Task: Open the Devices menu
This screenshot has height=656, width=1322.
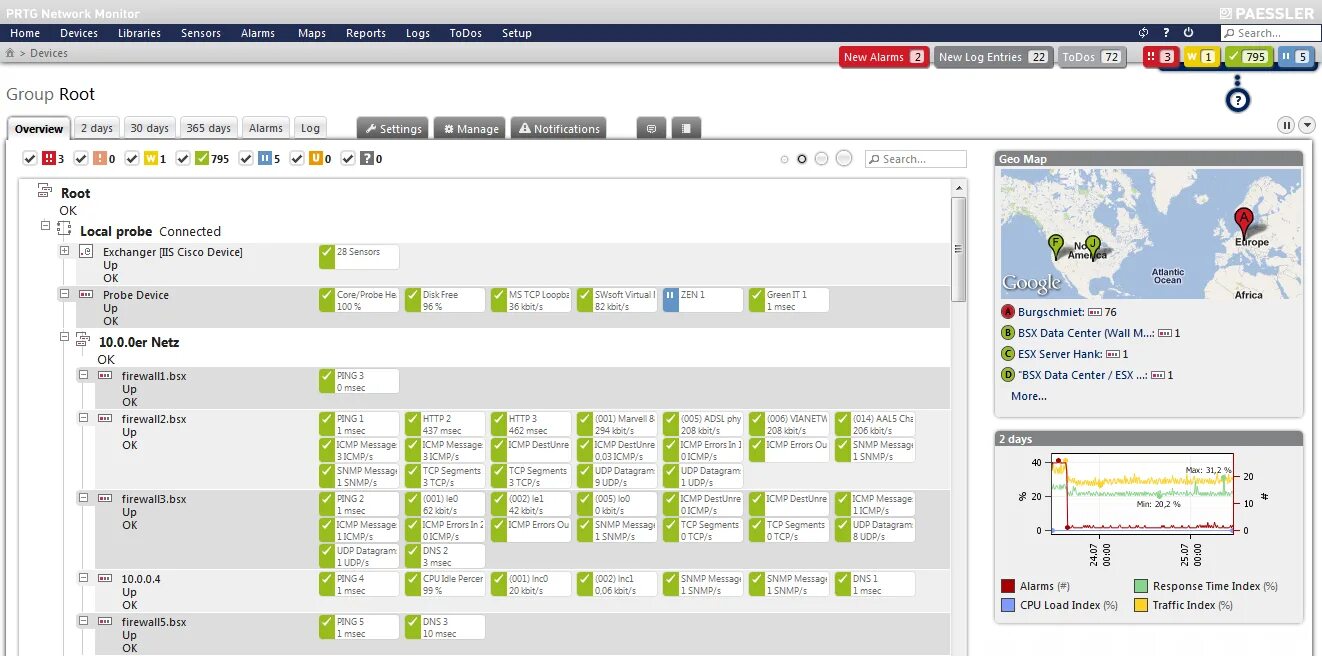Action: [x=79, y=33]
